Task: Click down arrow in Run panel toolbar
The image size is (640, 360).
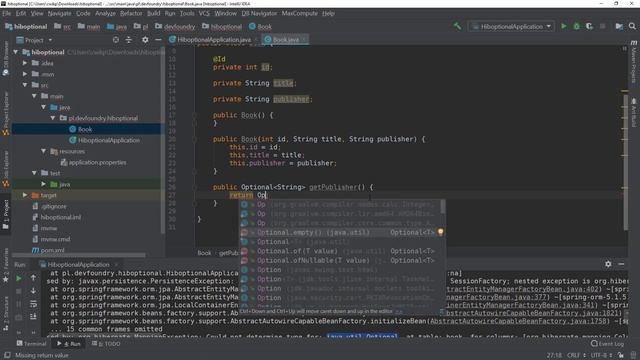Action: (x=33, y=291)
